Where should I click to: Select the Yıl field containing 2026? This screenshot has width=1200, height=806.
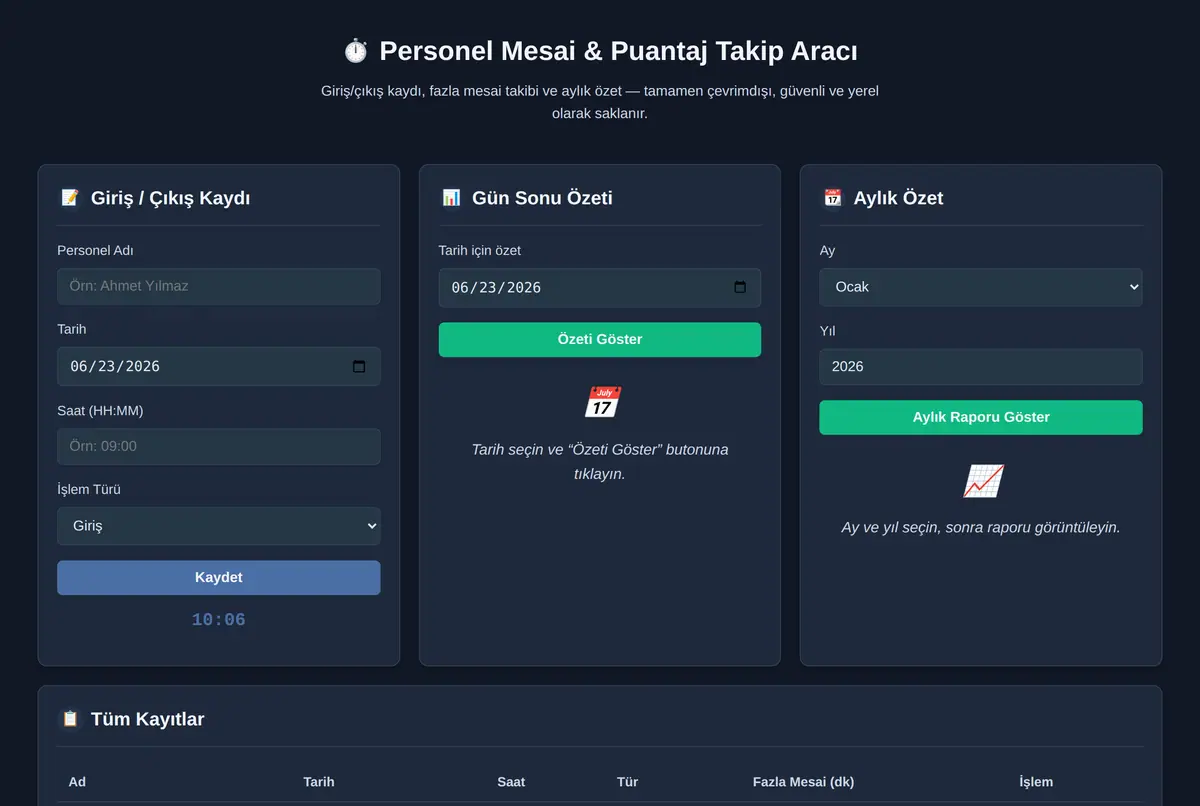point(981,367)
